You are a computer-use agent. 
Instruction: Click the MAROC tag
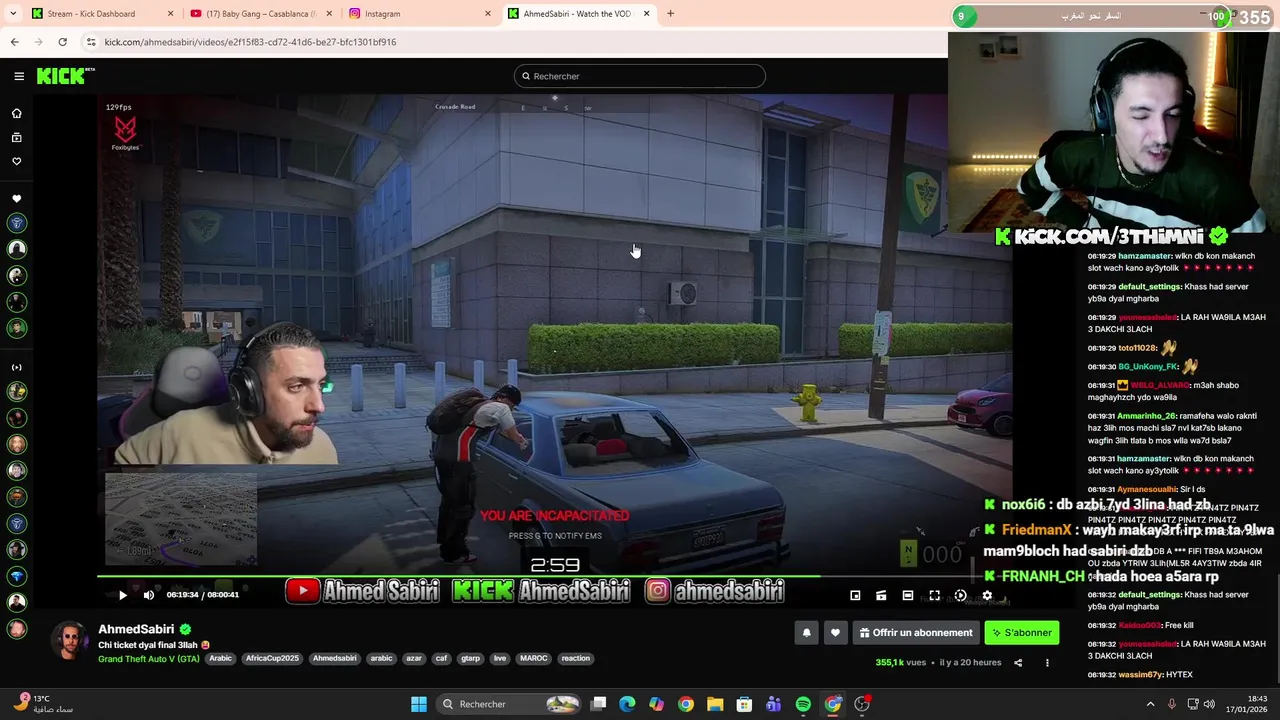(534, 658)
